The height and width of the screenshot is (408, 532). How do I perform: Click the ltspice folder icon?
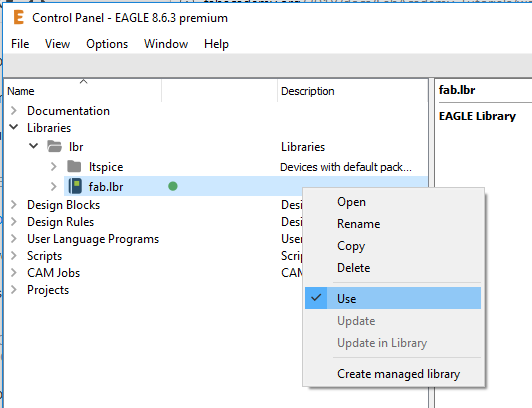[74, 167]
